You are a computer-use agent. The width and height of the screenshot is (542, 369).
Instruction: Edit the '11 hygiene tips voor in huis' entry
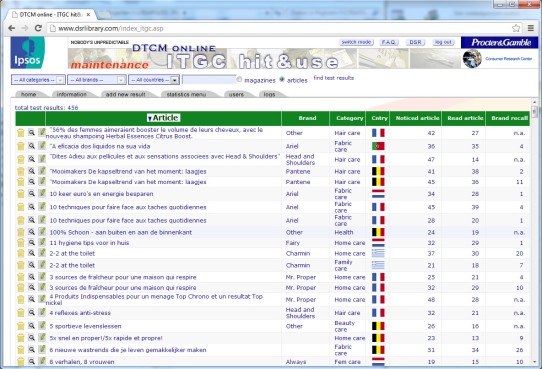(42, 242)
